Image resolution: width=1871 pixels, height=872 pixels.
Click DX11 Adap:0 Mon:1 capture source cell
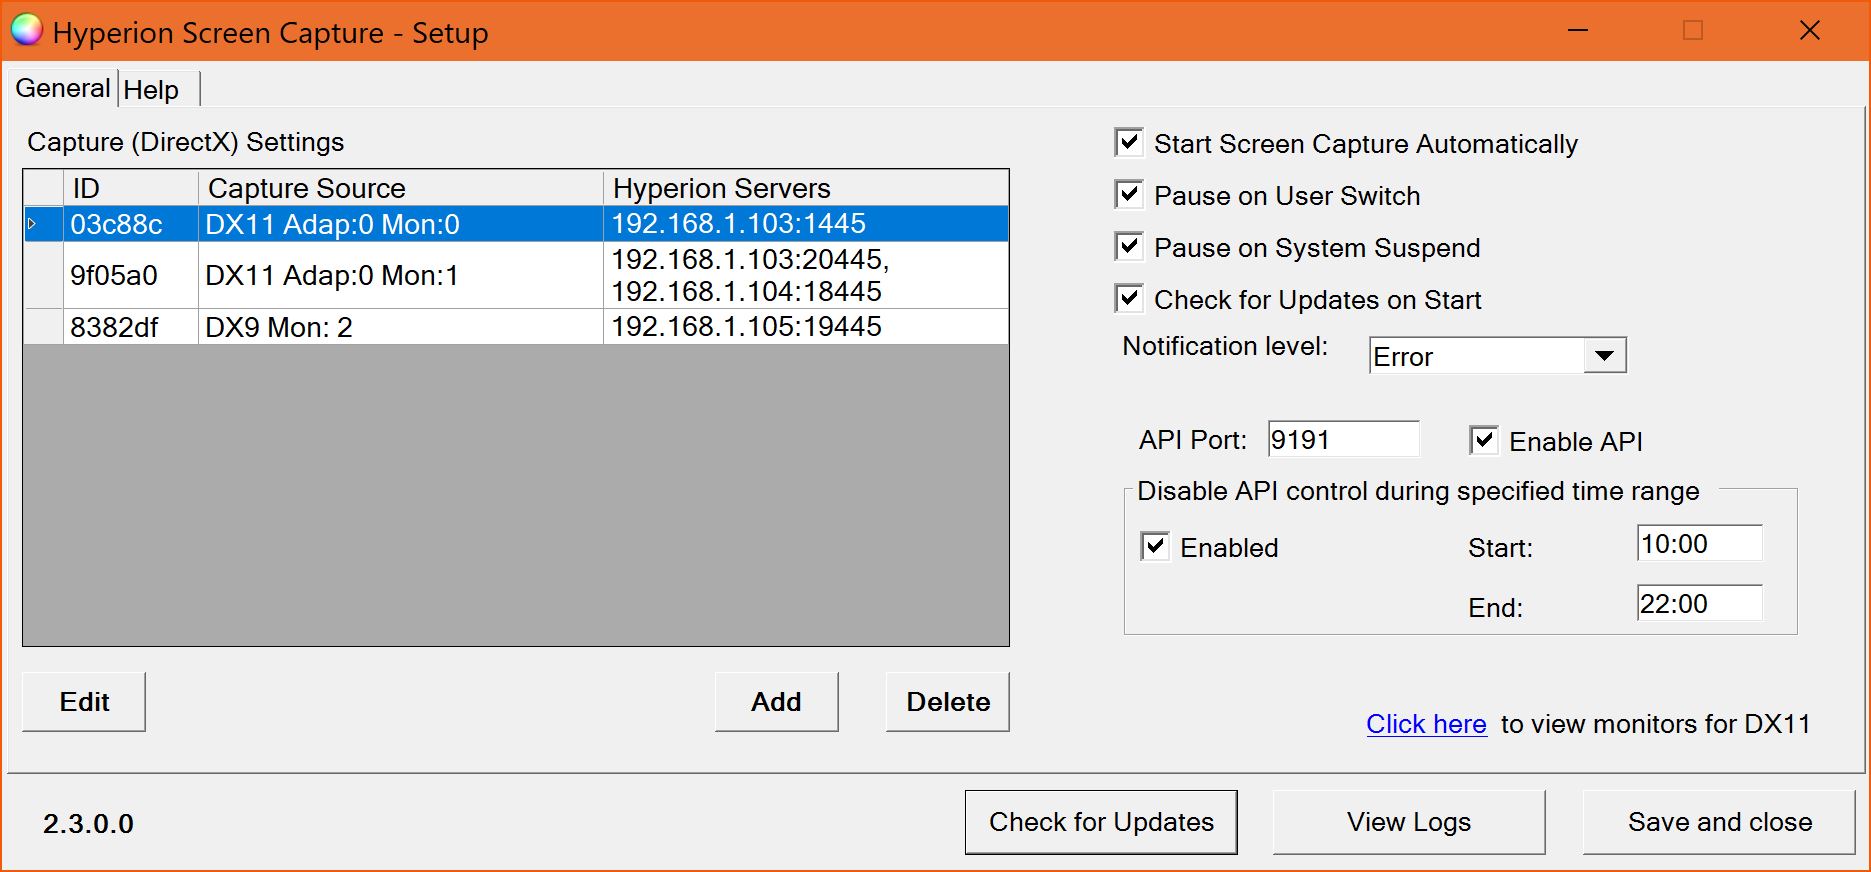coord(401,275)
